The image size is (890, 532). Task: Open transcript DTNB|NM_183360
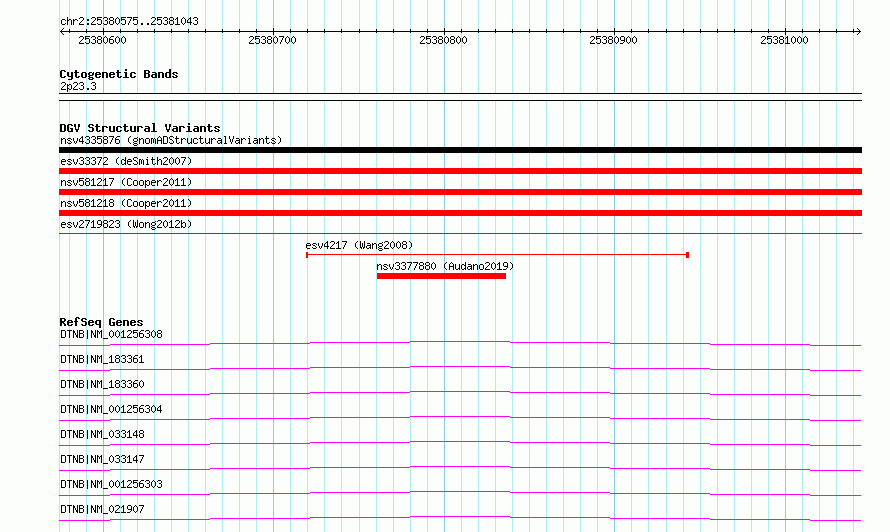[x=102, y=384]
